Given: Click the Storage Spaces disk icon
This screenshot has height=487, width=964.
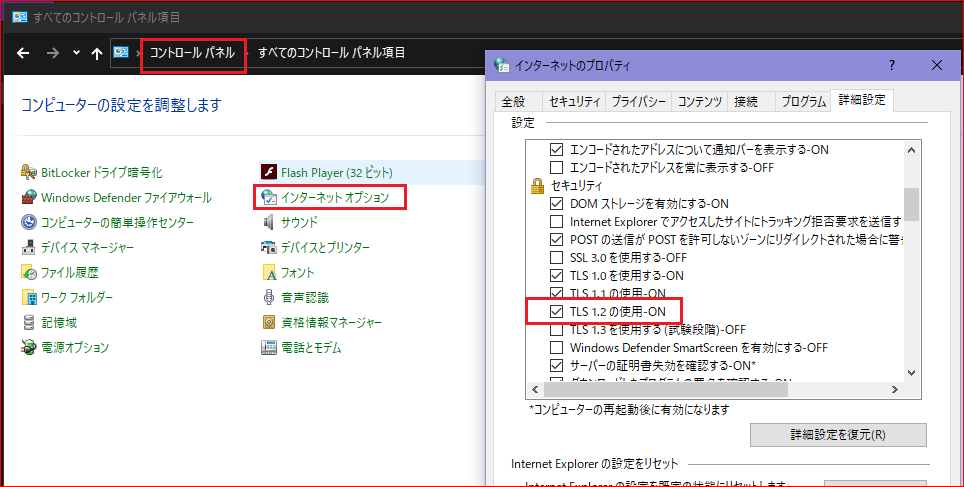Looking at the screenshot, I should (28, 322).
